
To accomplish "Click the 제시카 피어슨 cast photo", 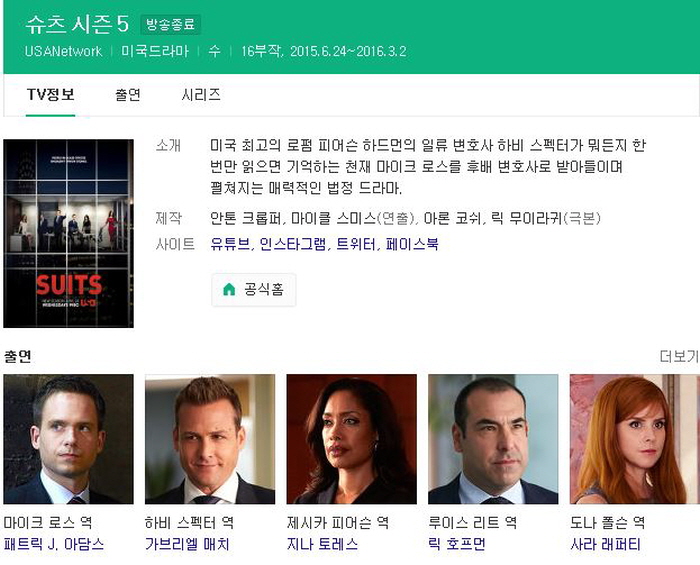I will (x=352, y=439).
